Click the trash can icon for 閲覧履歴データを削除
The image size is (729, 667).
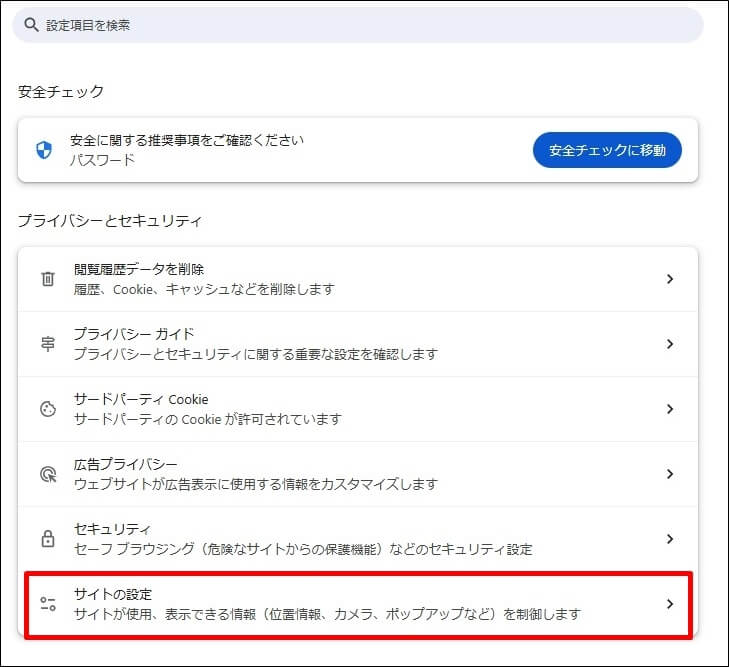pos(47,279)
